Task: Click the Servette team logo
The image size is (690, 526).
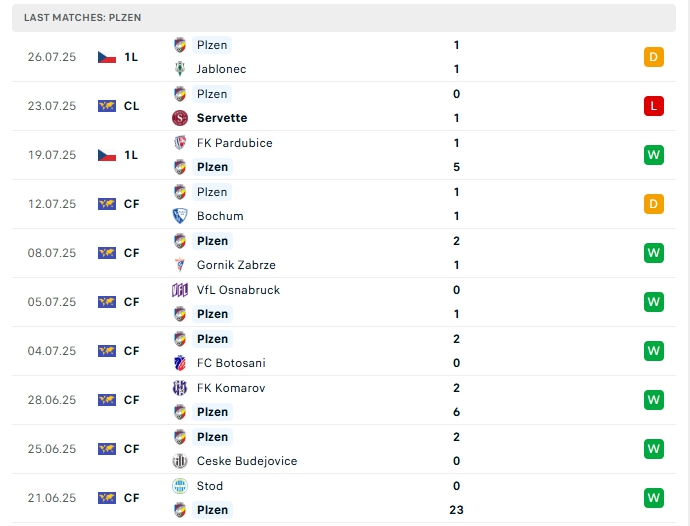Action: click(x=180, y=118)
